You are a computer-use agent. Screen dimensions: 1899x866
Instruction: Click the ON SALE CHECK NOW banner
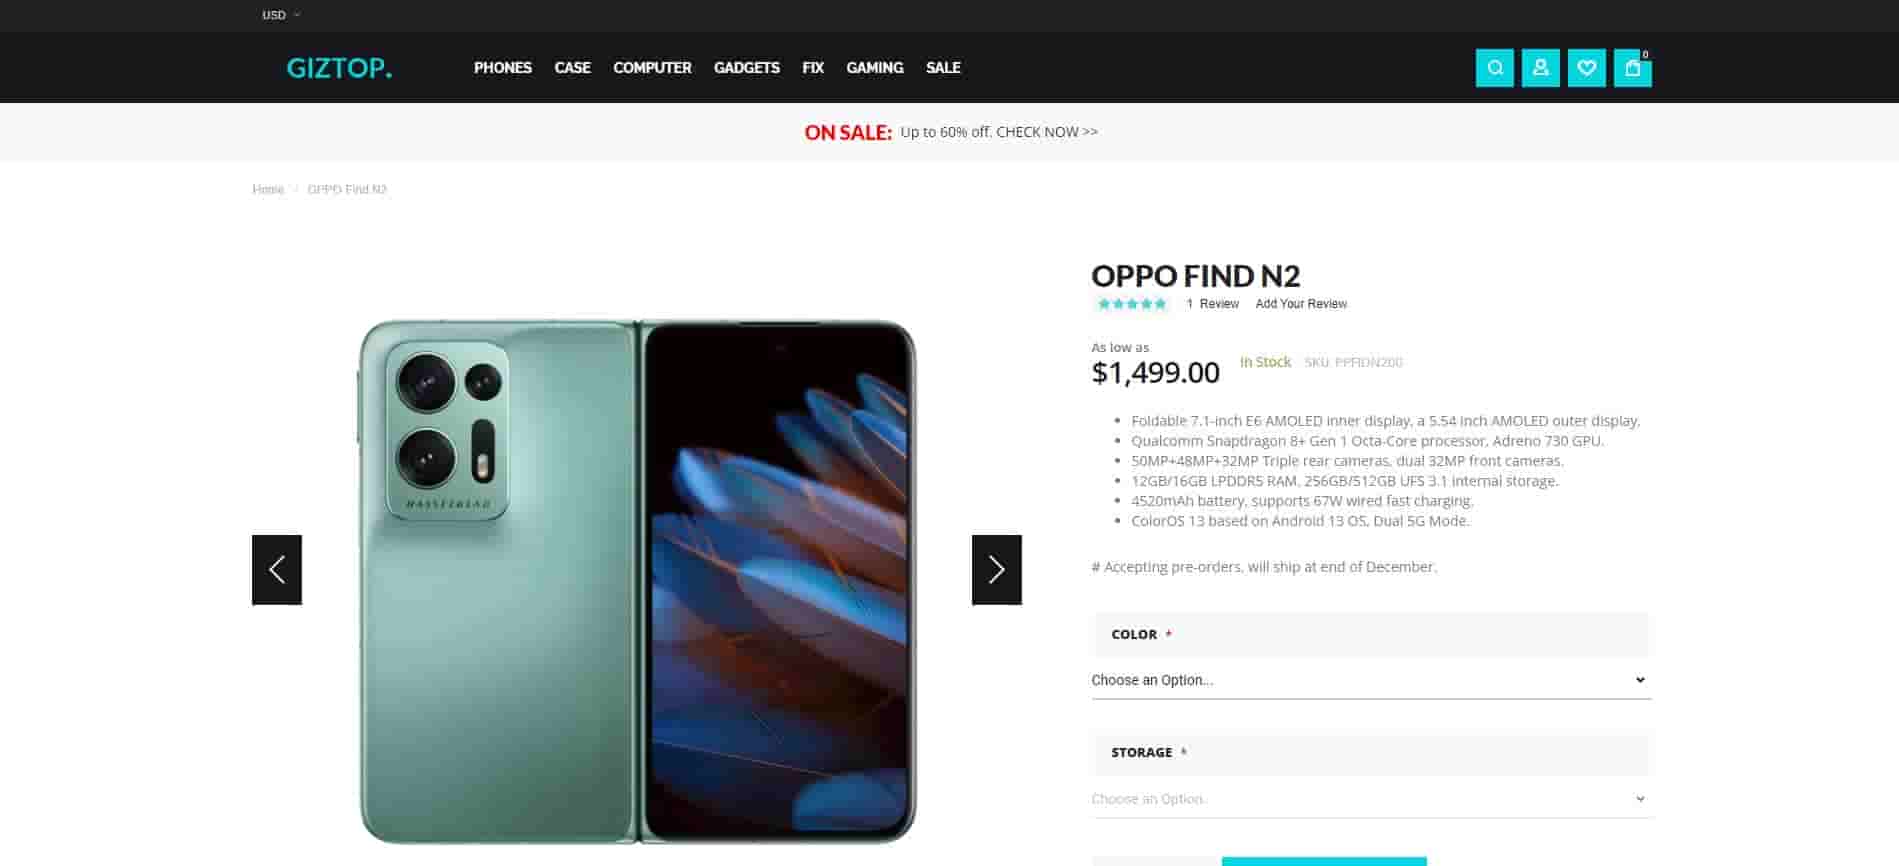pos(951,132)
